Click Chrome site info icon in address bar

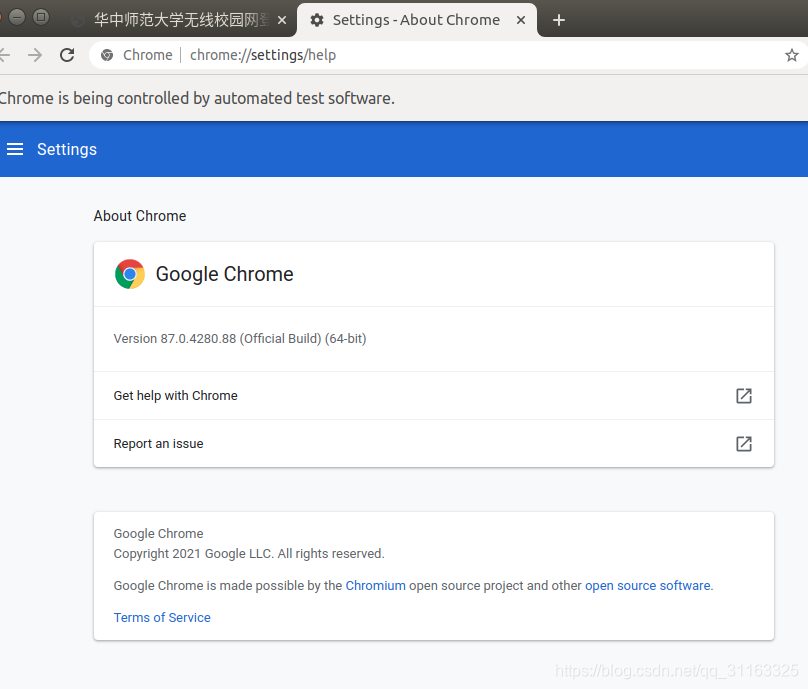click(107, 55)
